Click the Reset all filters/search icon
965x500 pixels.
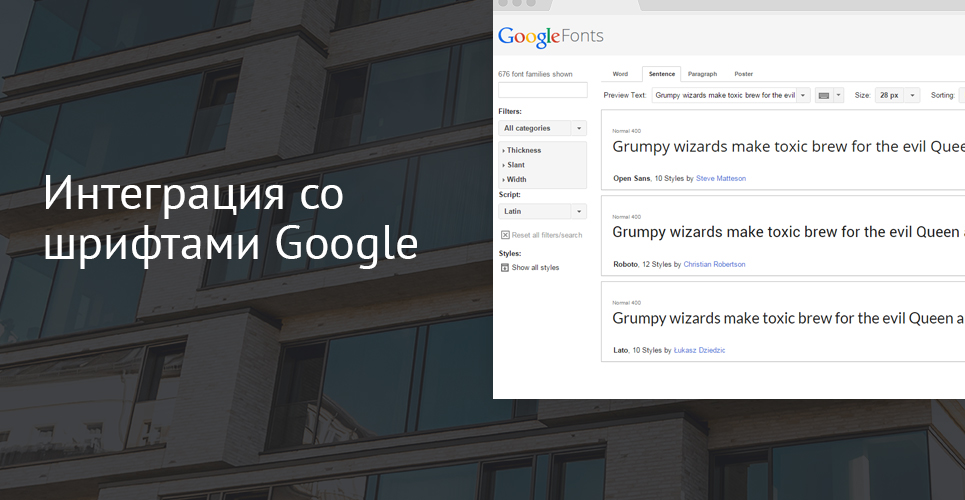click(x=505, y=235)
